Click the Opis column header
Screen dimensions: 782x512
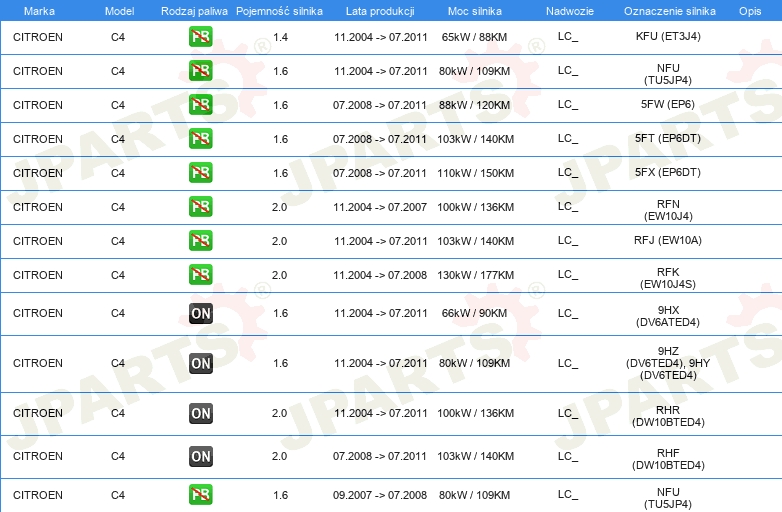click(750, 11)
